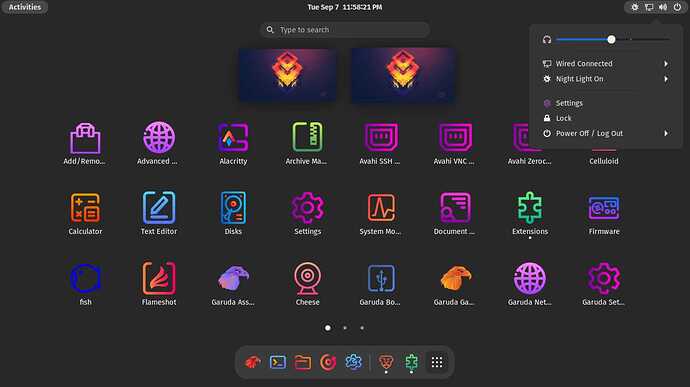Select the first app grid page dot
The height and width of the screenshot is (387, 690).
328,328
